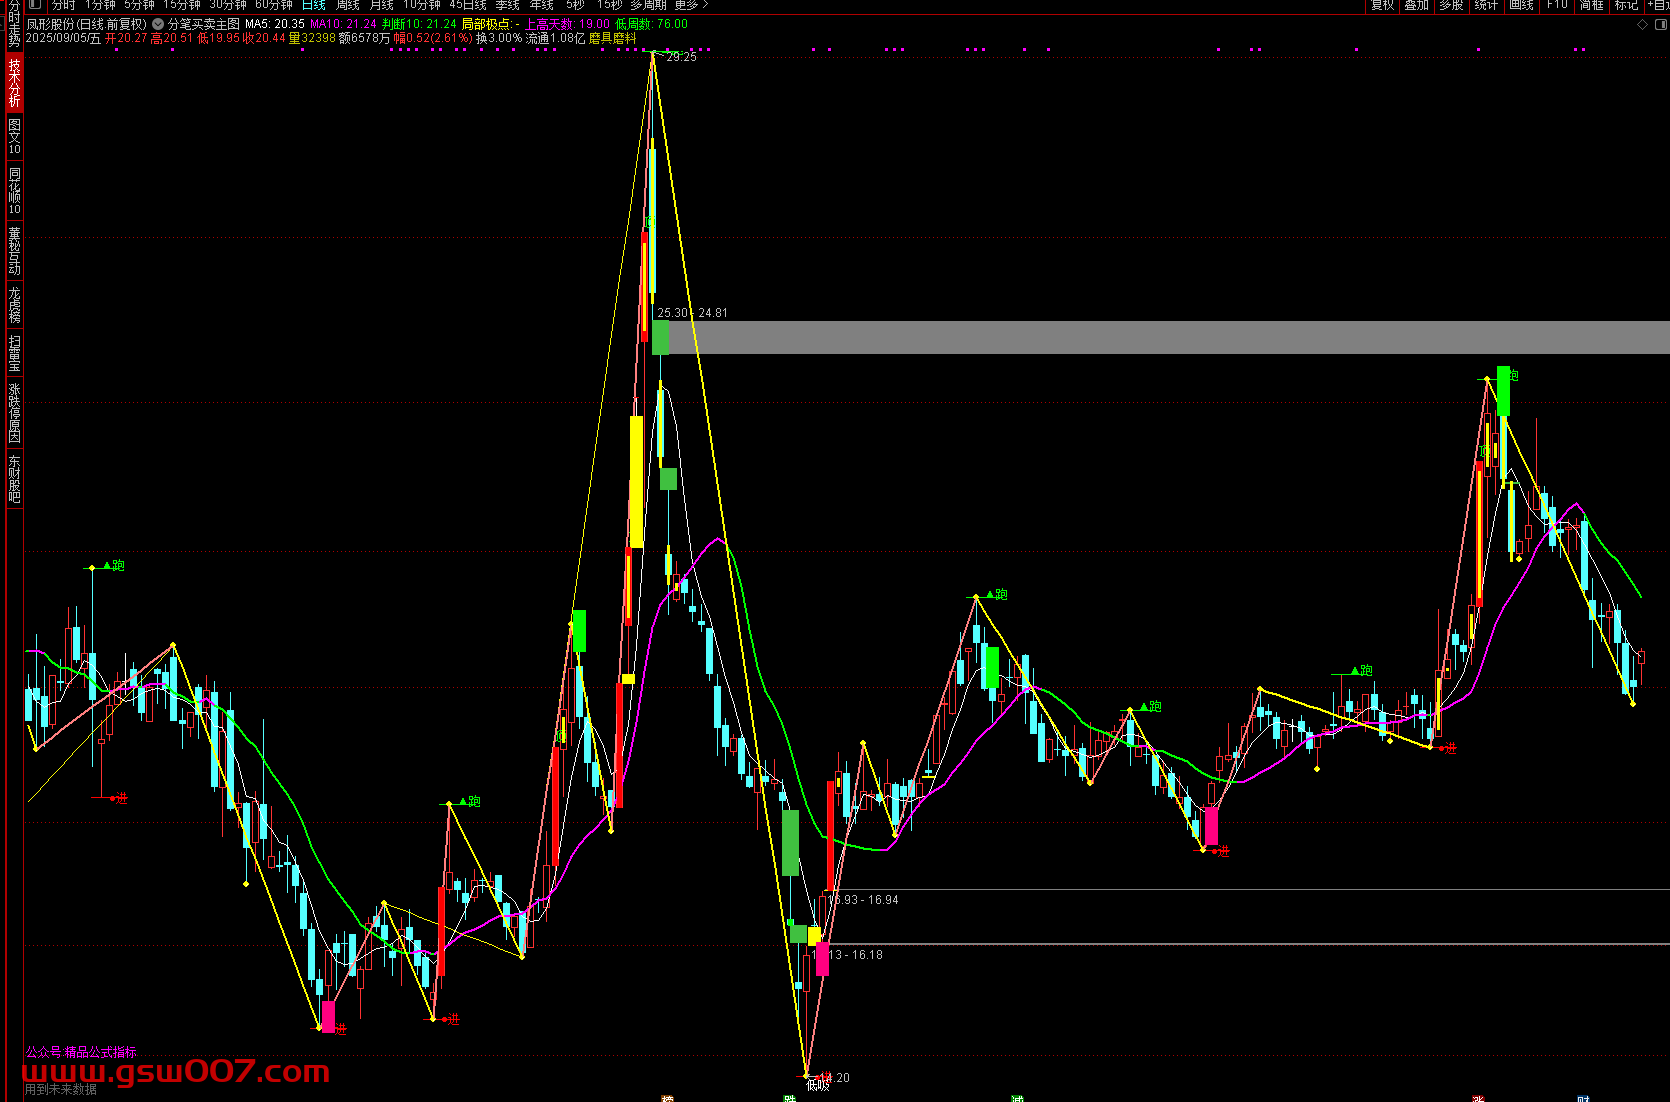Click the panel layout icon at top-left
This screenshot has height=1102, width=1670.
coord(34,5)
